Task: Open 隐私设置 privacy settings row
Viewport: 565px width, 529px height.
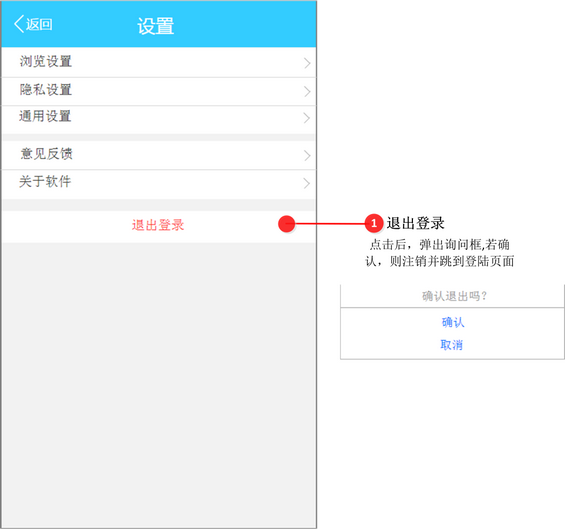Action: 159,91
